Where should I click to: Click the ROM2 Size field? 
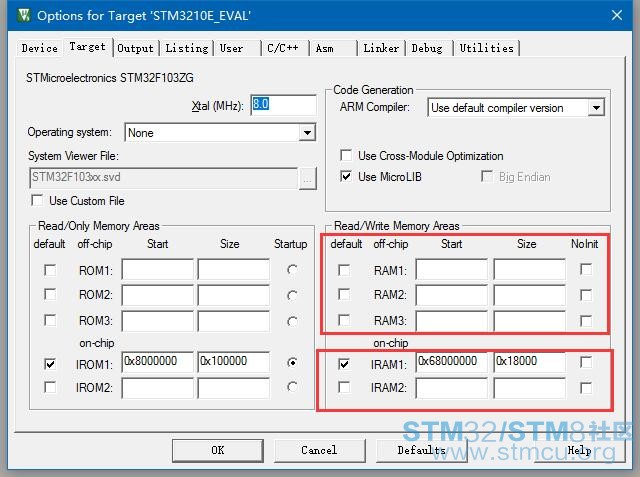(x=233, y=295)
